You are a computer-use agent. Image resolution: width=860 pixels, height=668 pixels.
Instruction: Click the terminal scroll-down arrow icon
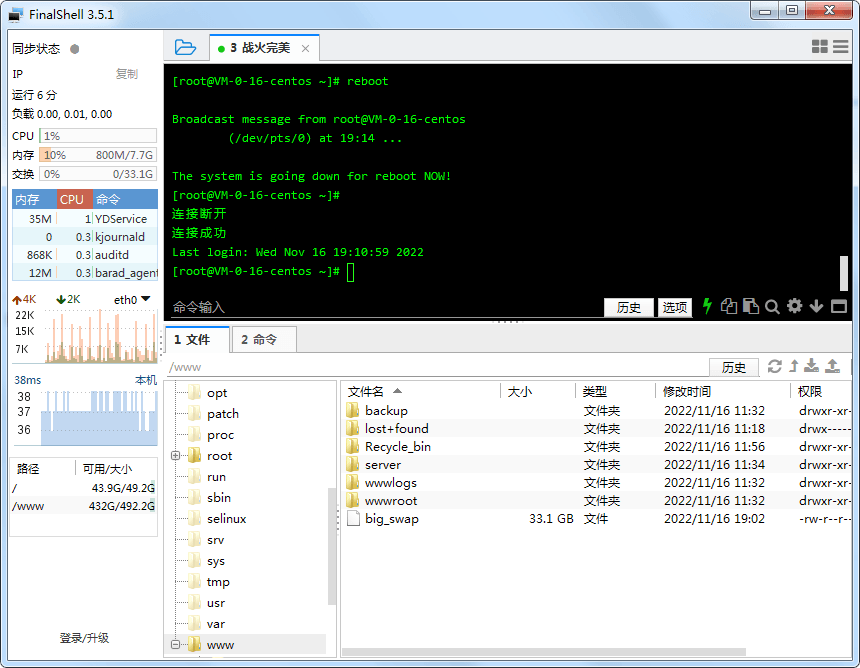816,306
